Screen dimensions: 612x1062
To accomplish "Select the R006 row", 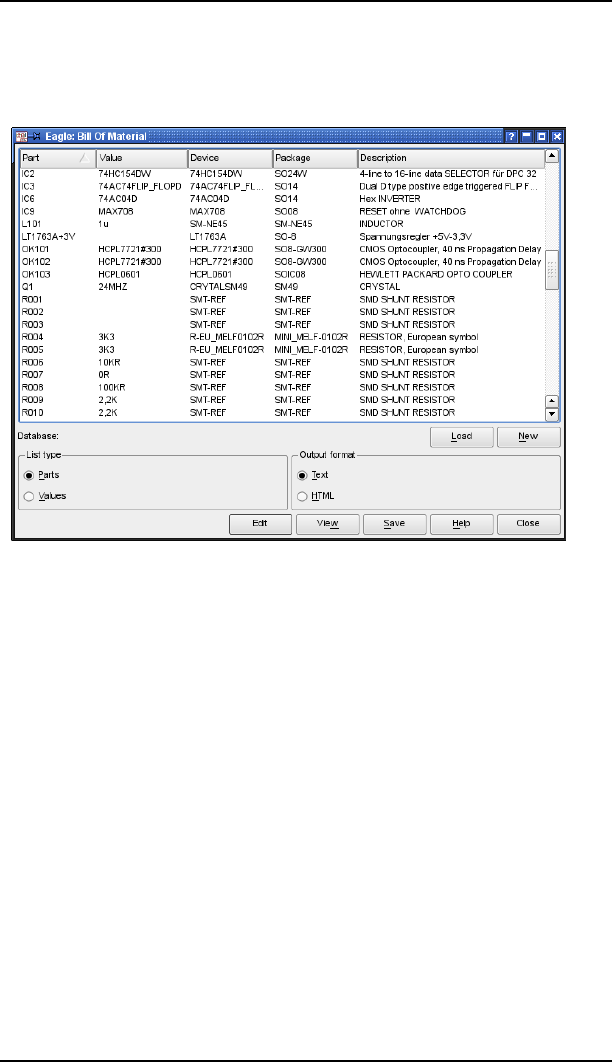I will (x=282, y=362).
